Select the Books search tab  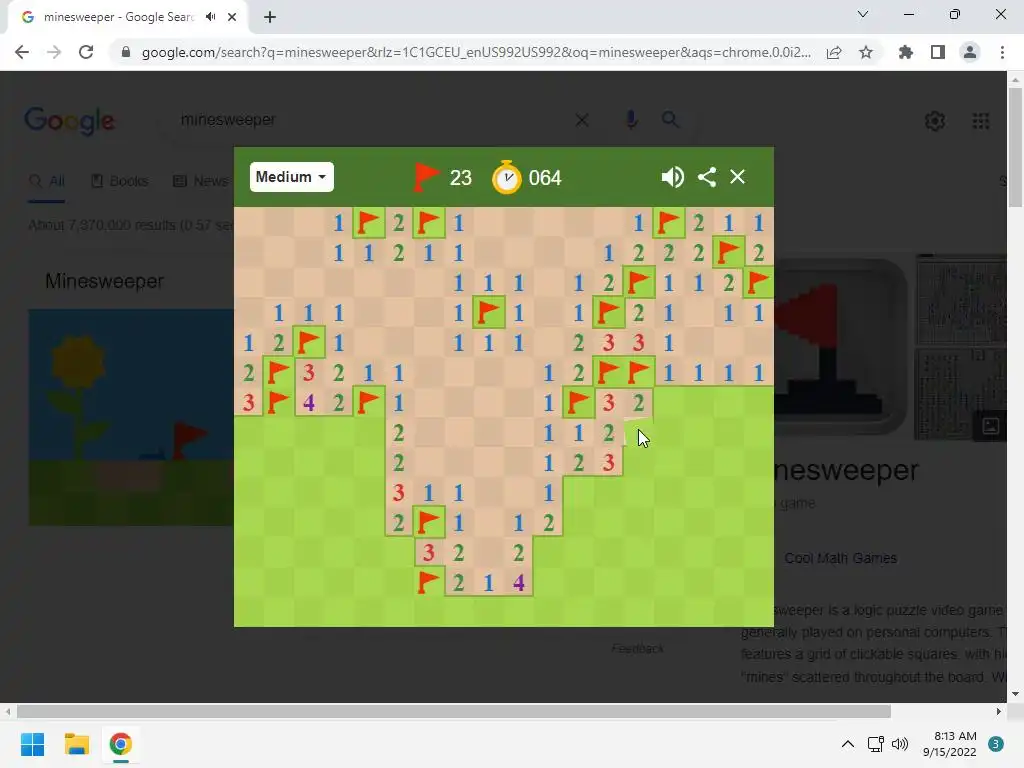pyautogui.click(x=120, y=181)
